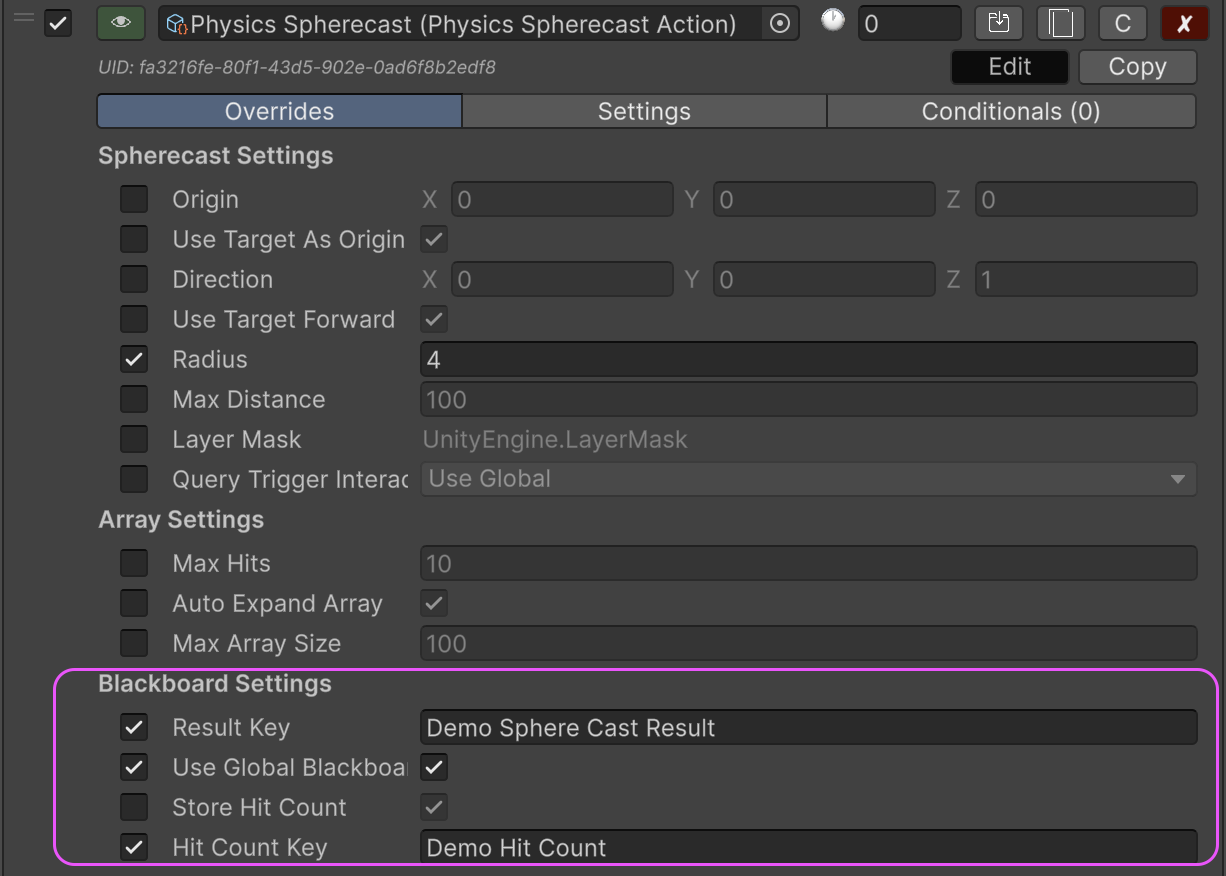The height and width of the screenshot is (876, 1226).
Task: Open the Query Trigger Interaction dropdown
Action: 808,479
